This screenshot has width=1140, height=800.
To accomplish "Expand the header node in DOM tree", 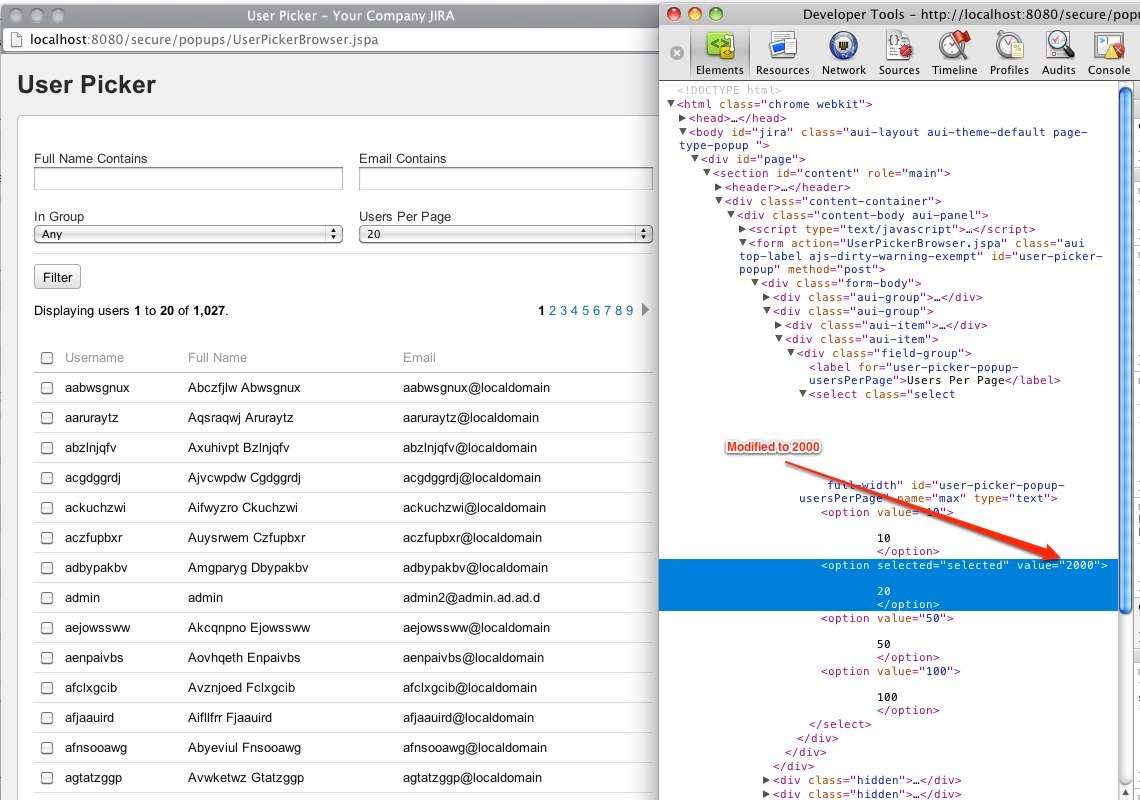I will coord(718,187).
